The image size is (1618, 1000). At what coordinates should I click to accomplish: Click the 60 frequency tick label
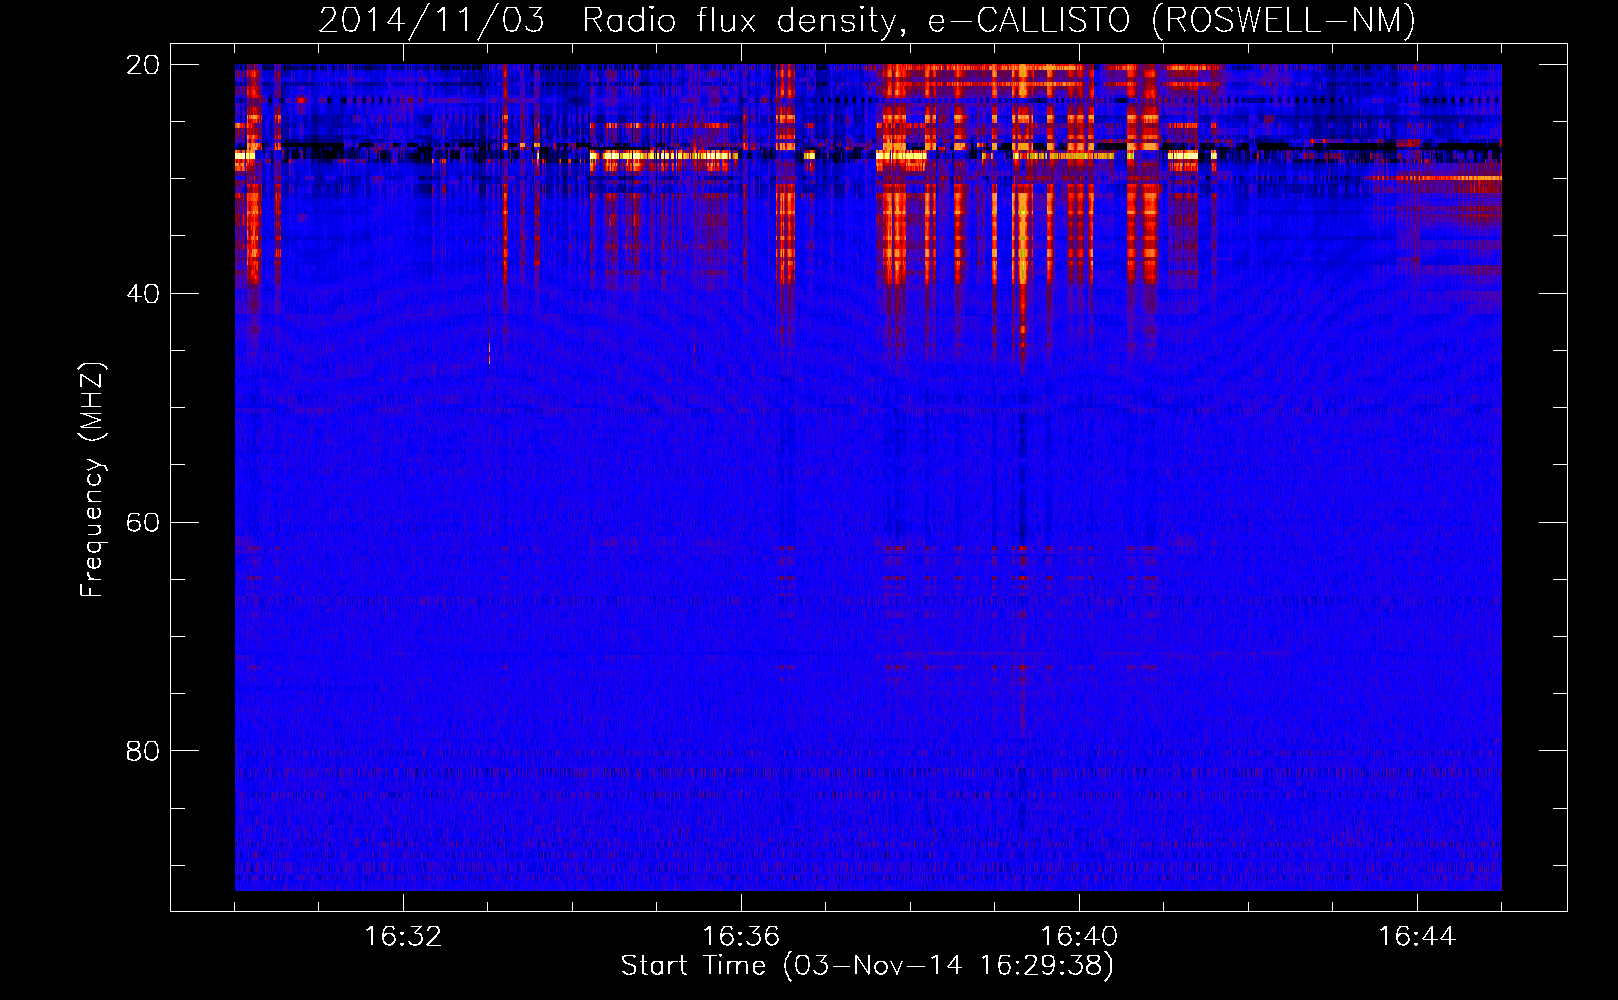pos(142,522)
